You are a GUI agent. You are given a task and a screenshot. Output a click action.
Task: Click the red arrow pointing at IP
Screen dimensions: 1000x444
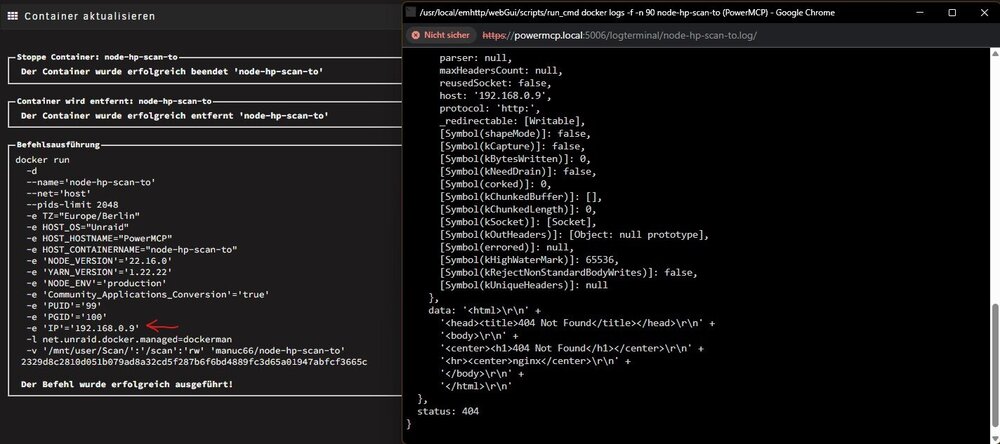pos(162,327)
